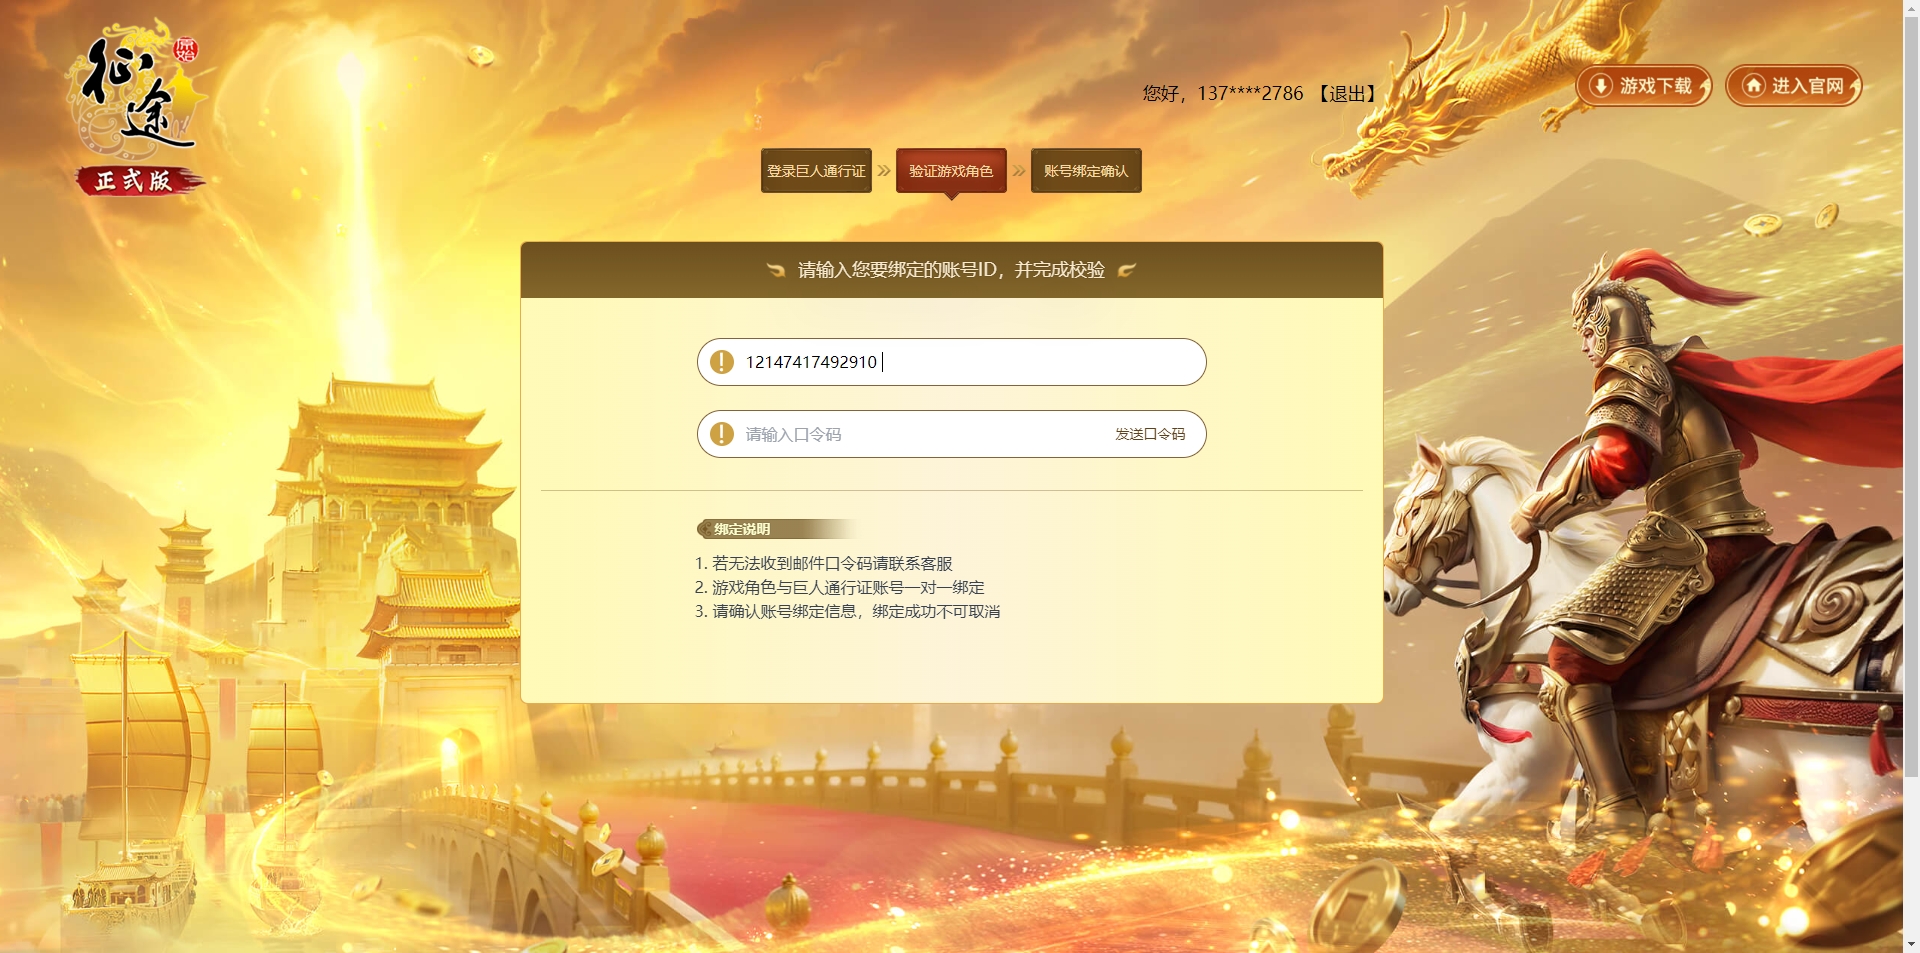Select the 登录巨人通行证 step tab

(x=816, y=171)
